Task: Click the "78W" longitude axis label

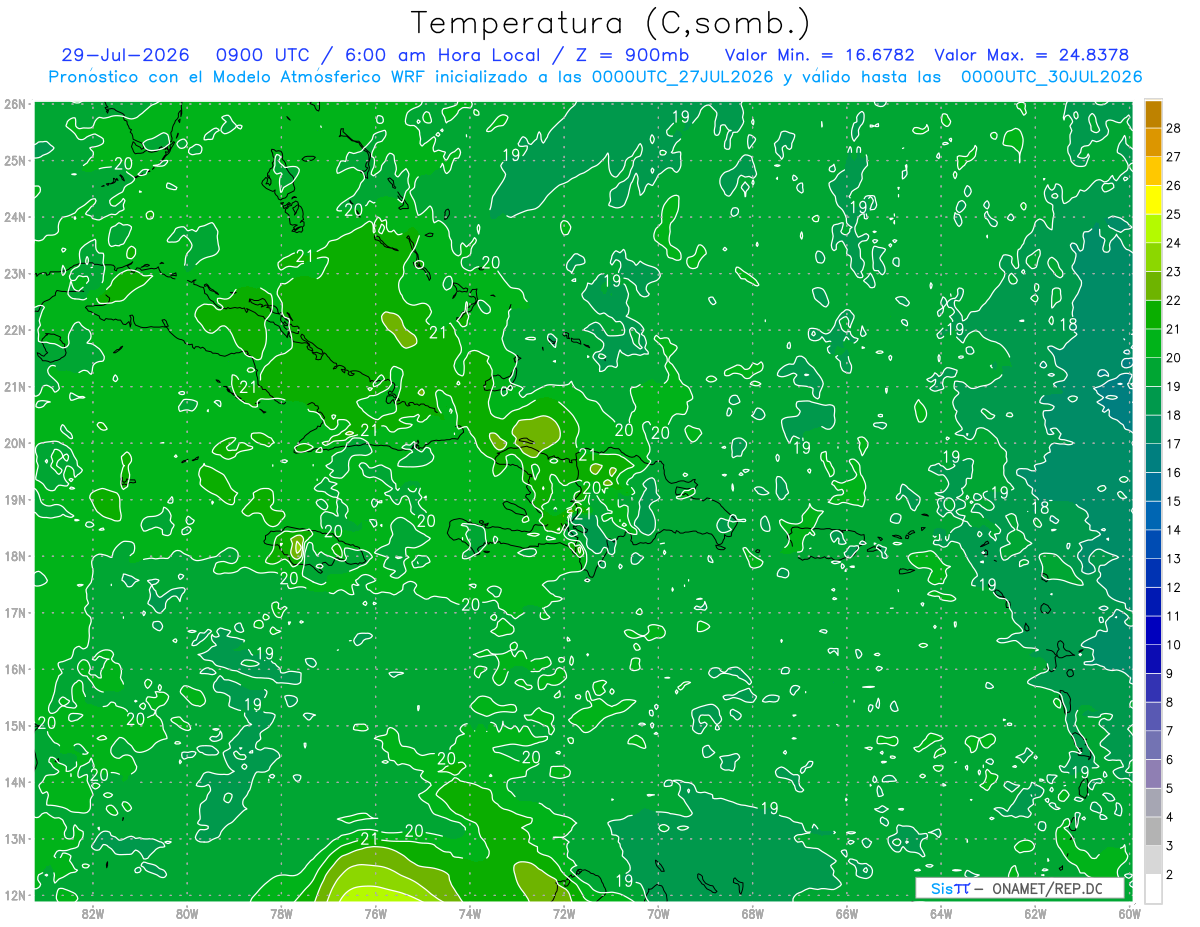Action: 281,913
